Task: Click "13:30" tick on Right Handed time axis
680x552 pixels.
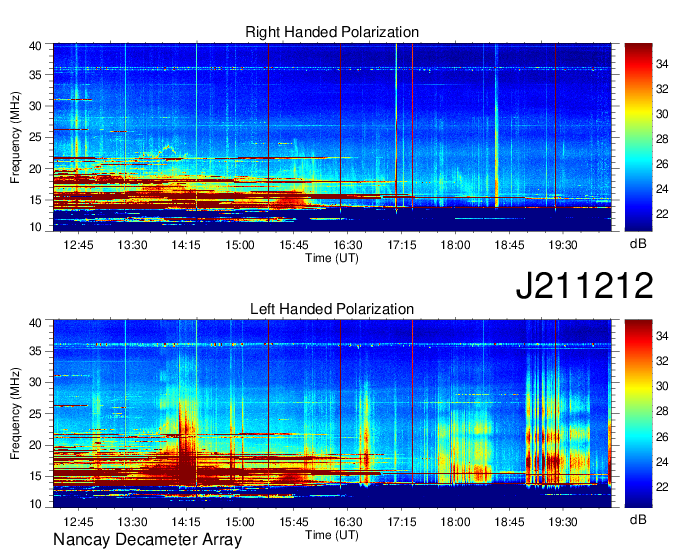Action: (x=132, y=245)
